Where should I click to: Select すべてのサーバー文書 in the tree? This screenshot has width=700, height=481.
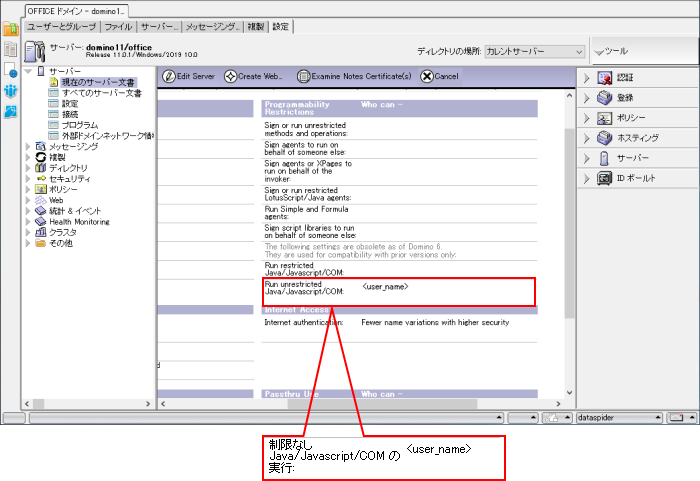[101, 93]
